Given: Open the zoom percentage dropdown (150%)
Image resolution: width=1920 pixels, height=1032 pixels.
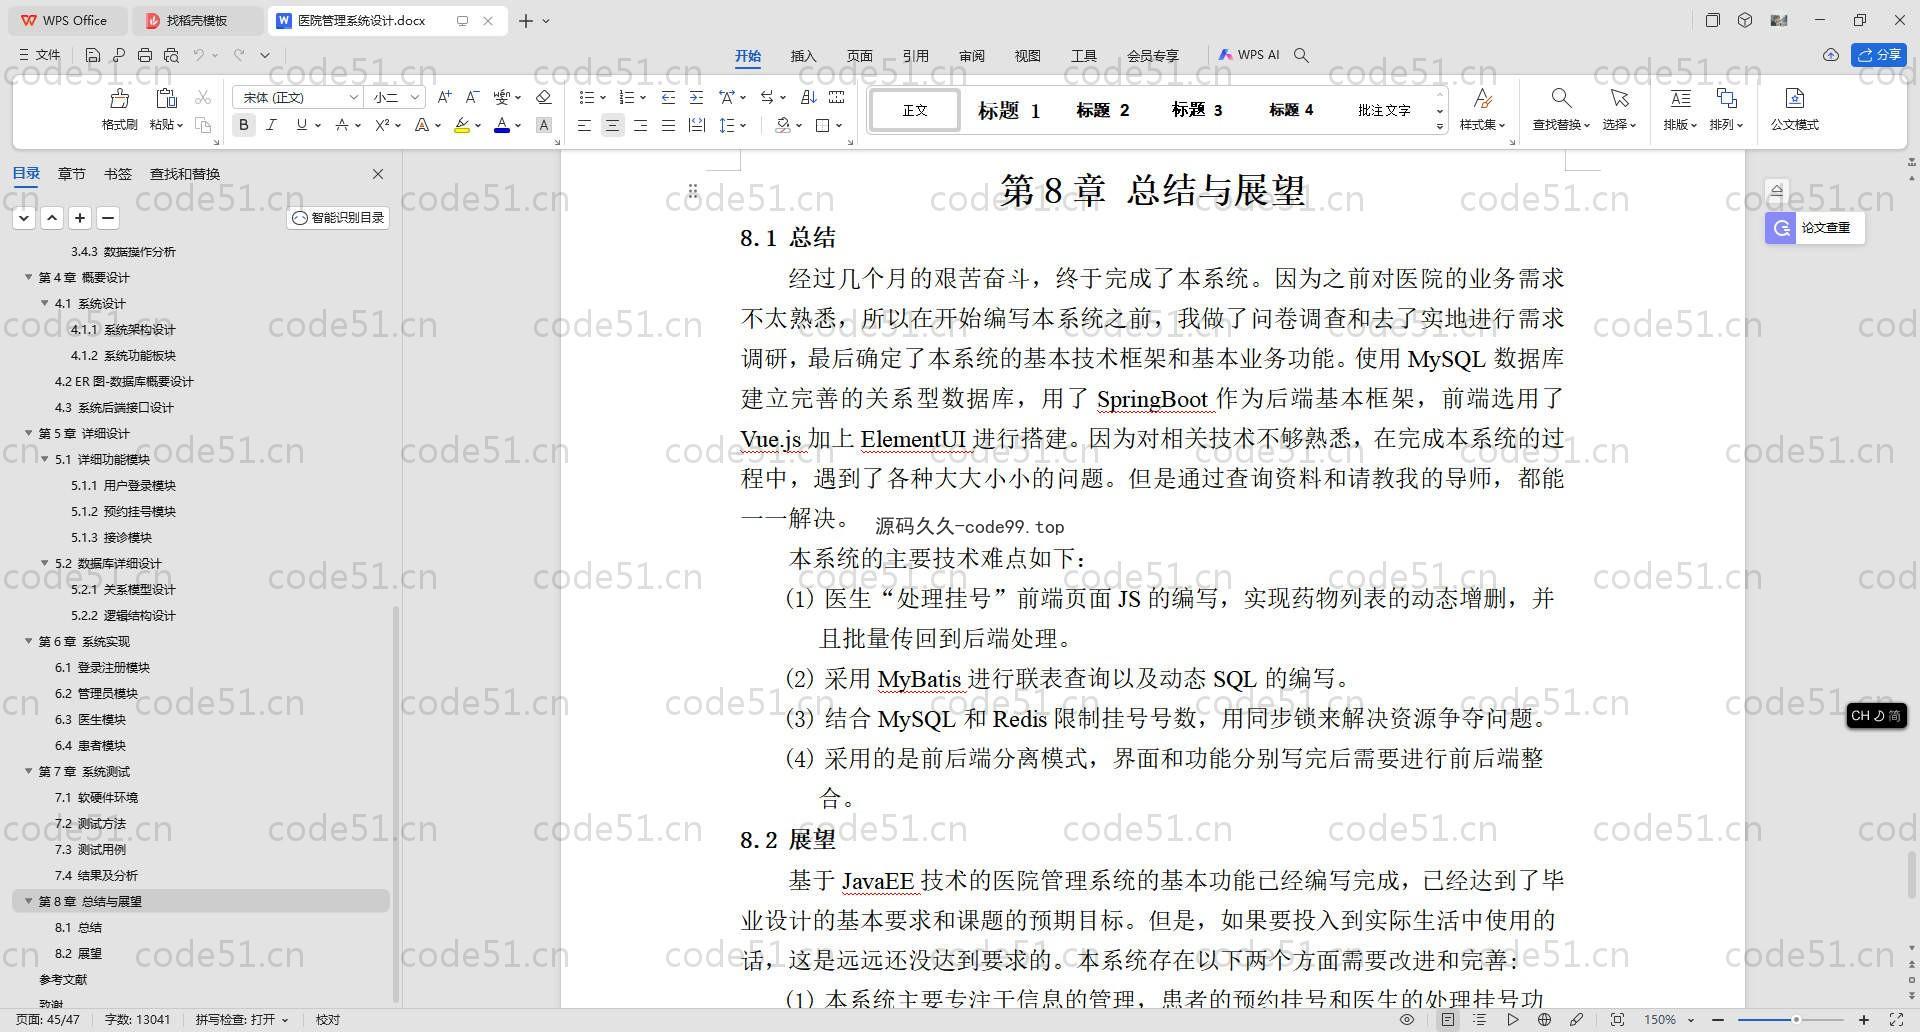Looking at the screenshot, I should (x=1691, y=1020).
